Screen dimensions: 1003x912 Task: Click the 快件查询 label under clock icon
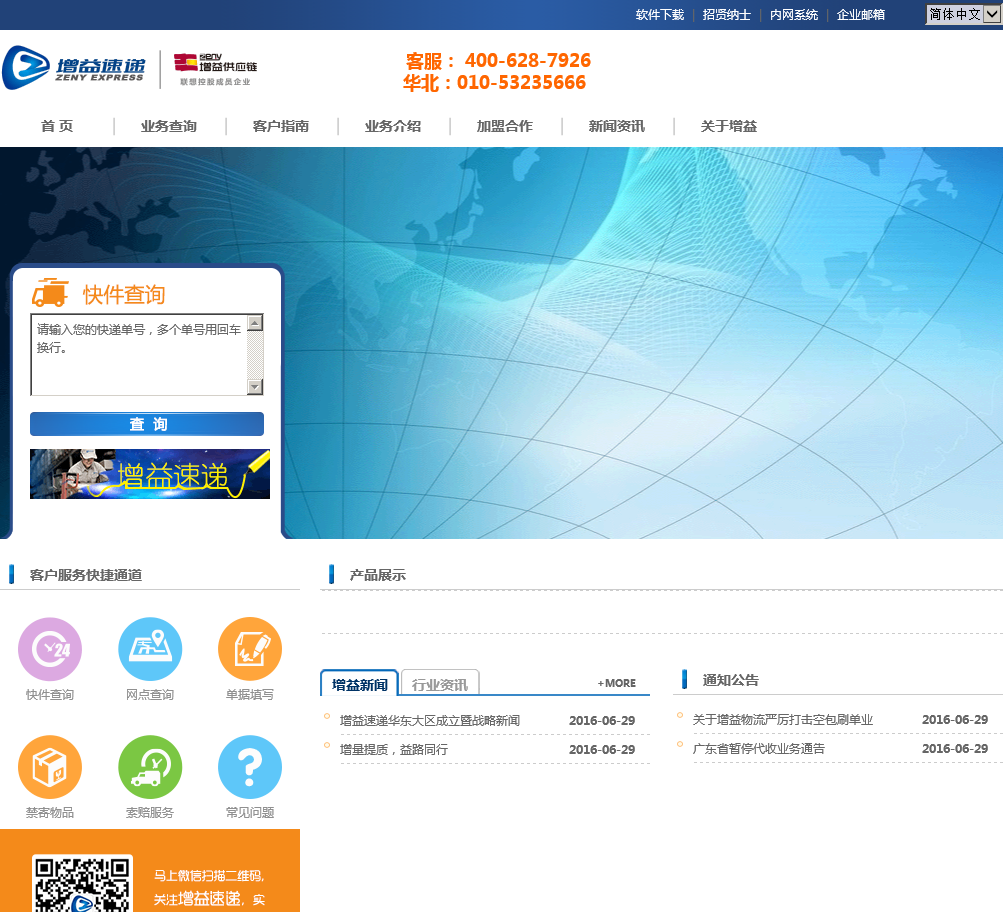click(50, 695)
